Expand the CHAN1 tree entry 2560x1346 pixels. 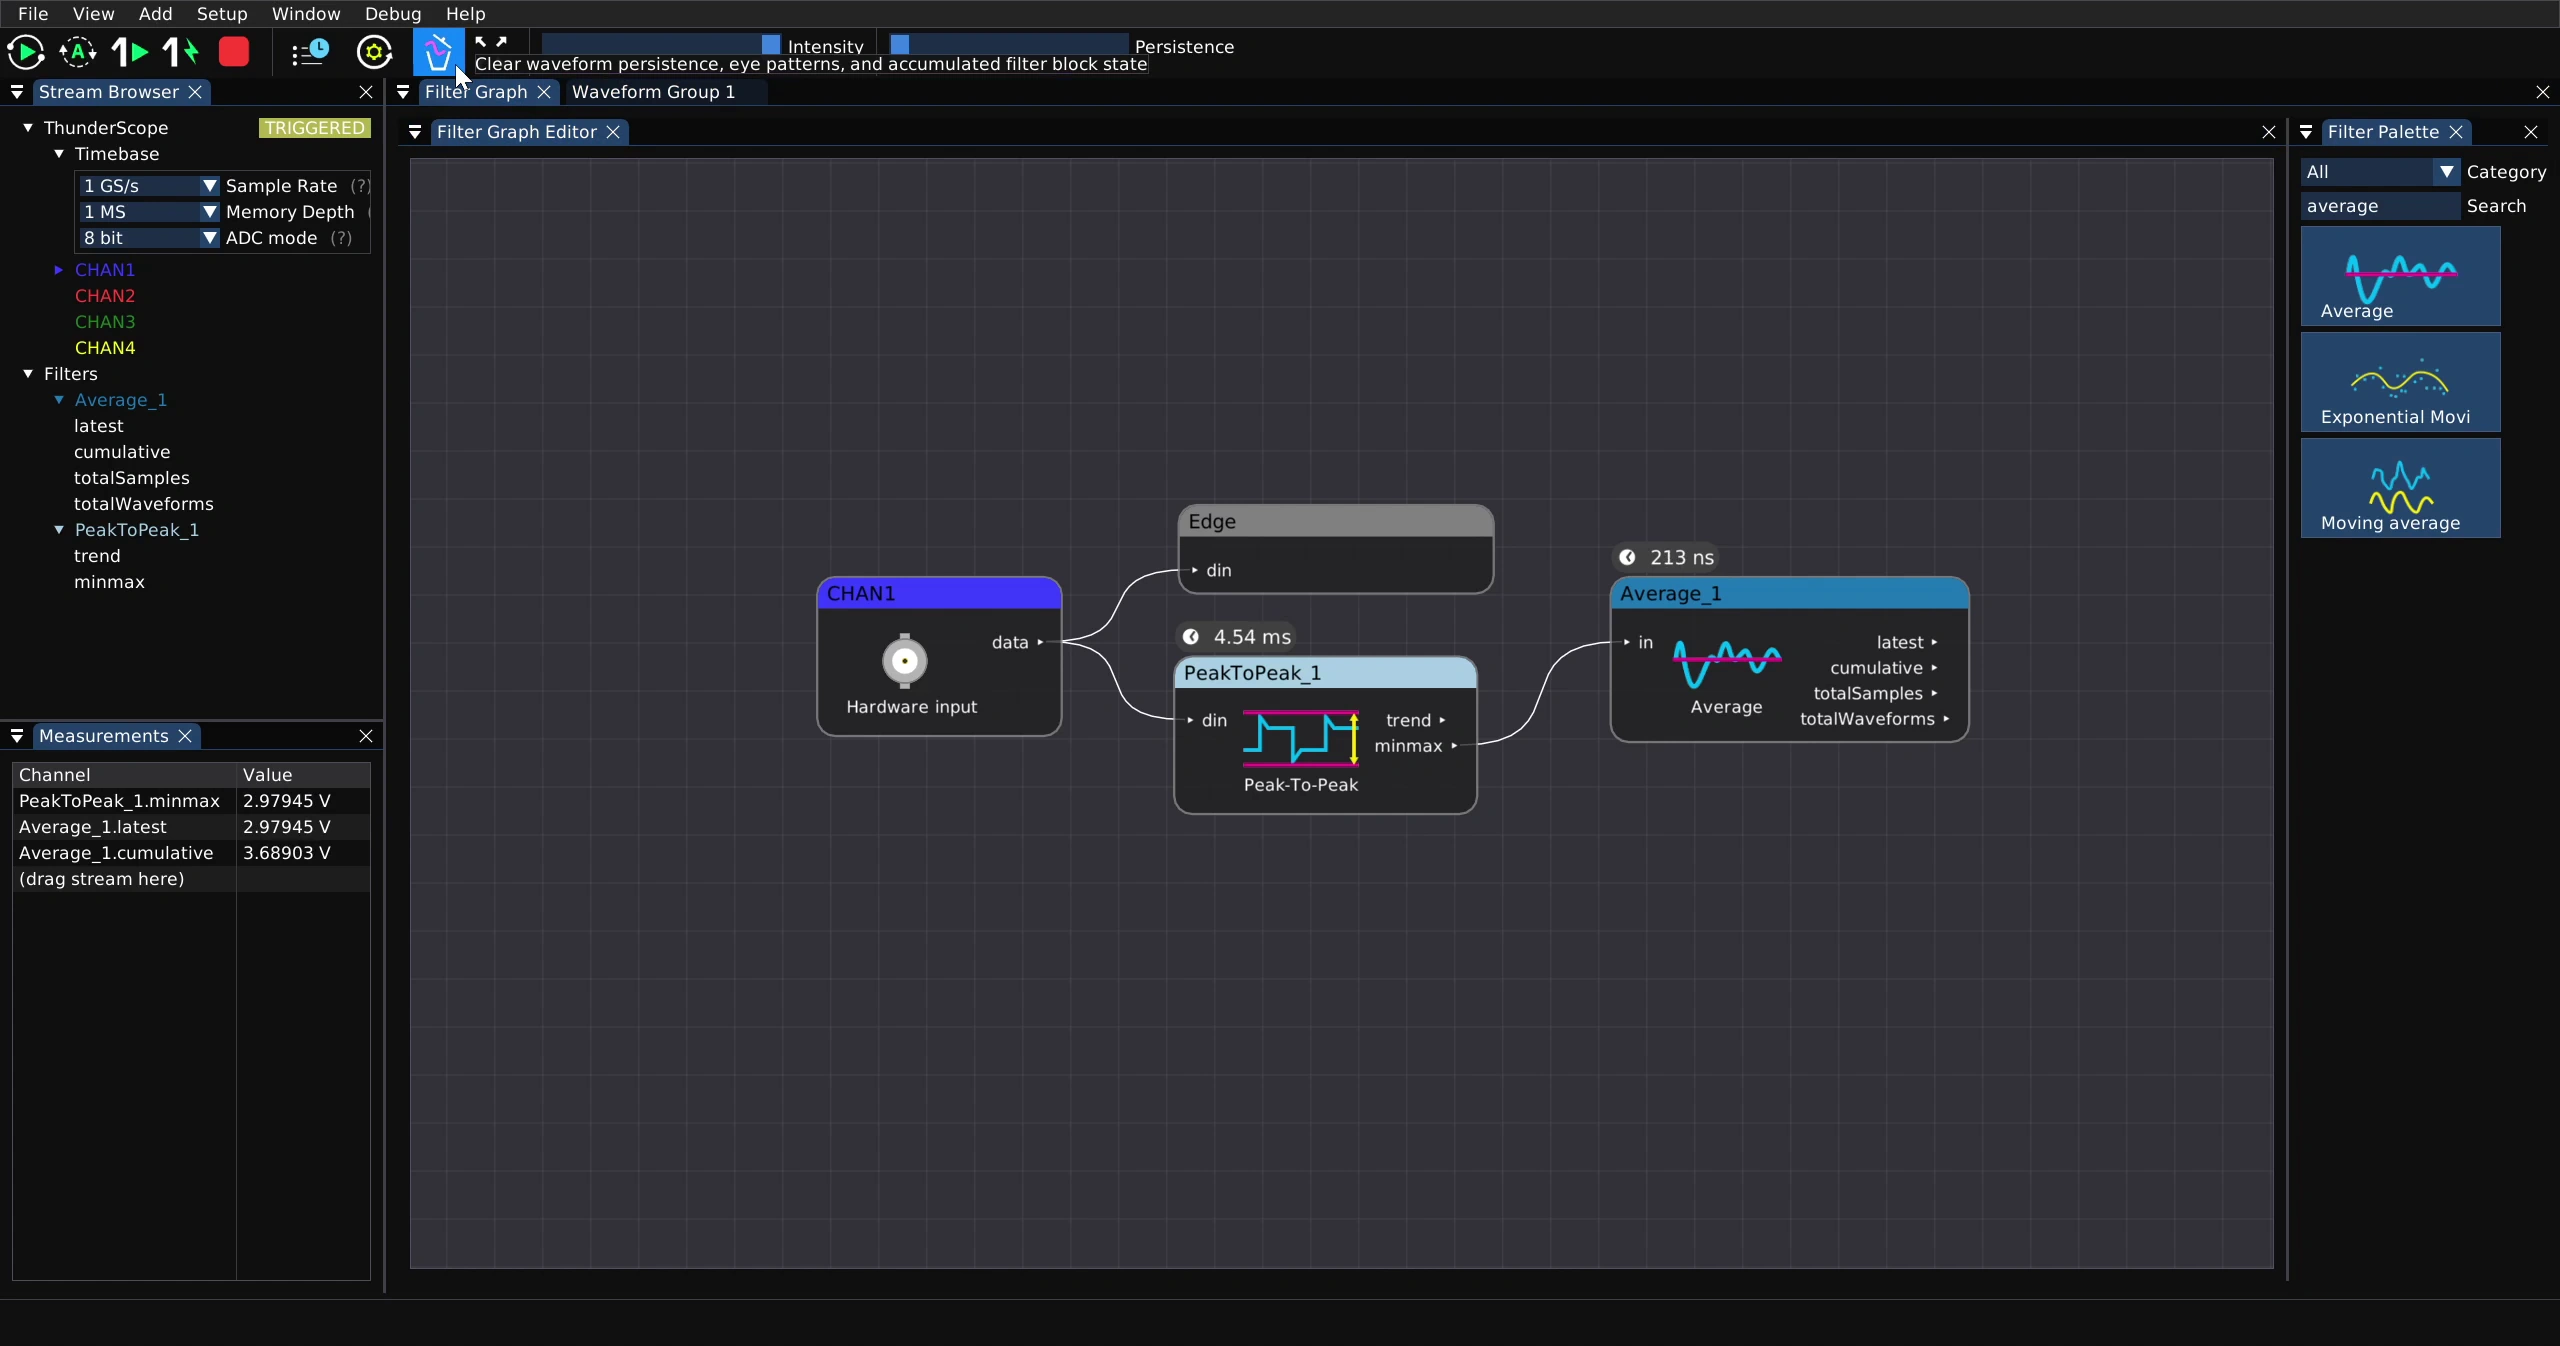[x=58, y=270]
